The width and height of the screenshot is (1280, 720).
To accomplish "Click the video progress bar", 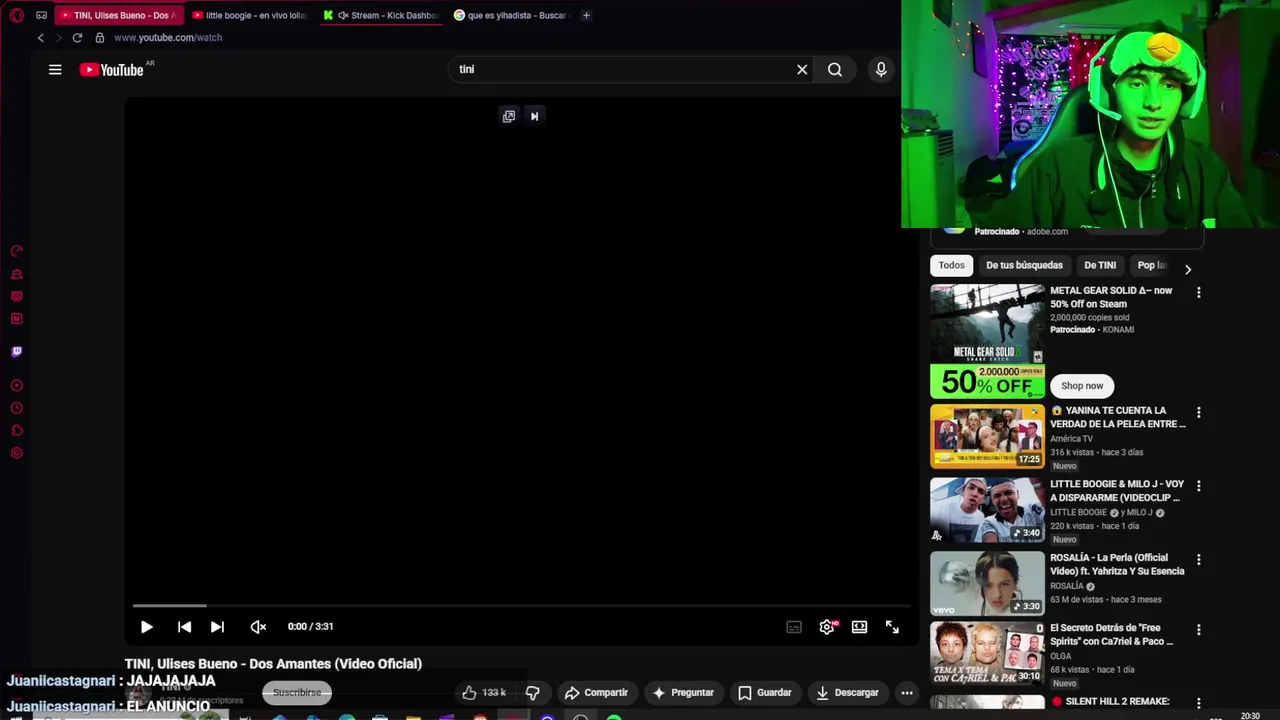I will pos(520,605).
